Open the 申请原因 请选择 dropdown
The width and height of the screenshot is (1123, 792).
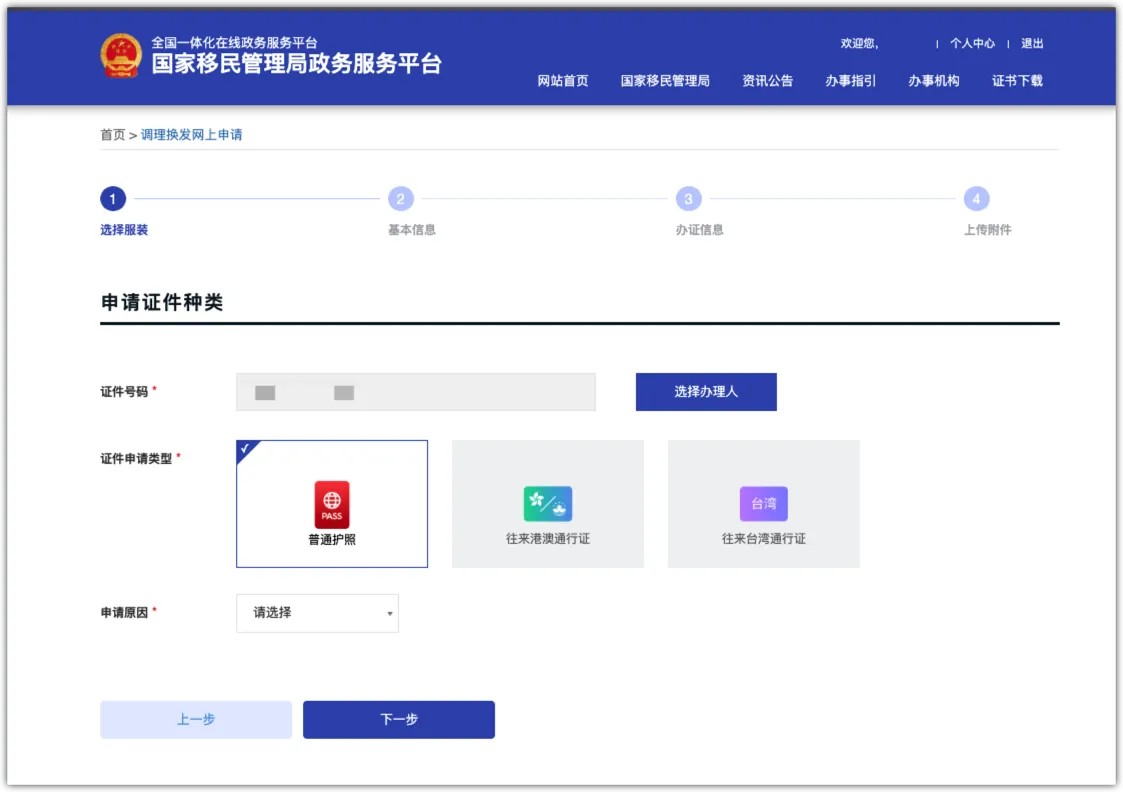pyautogui.click(x=317, y=613)
